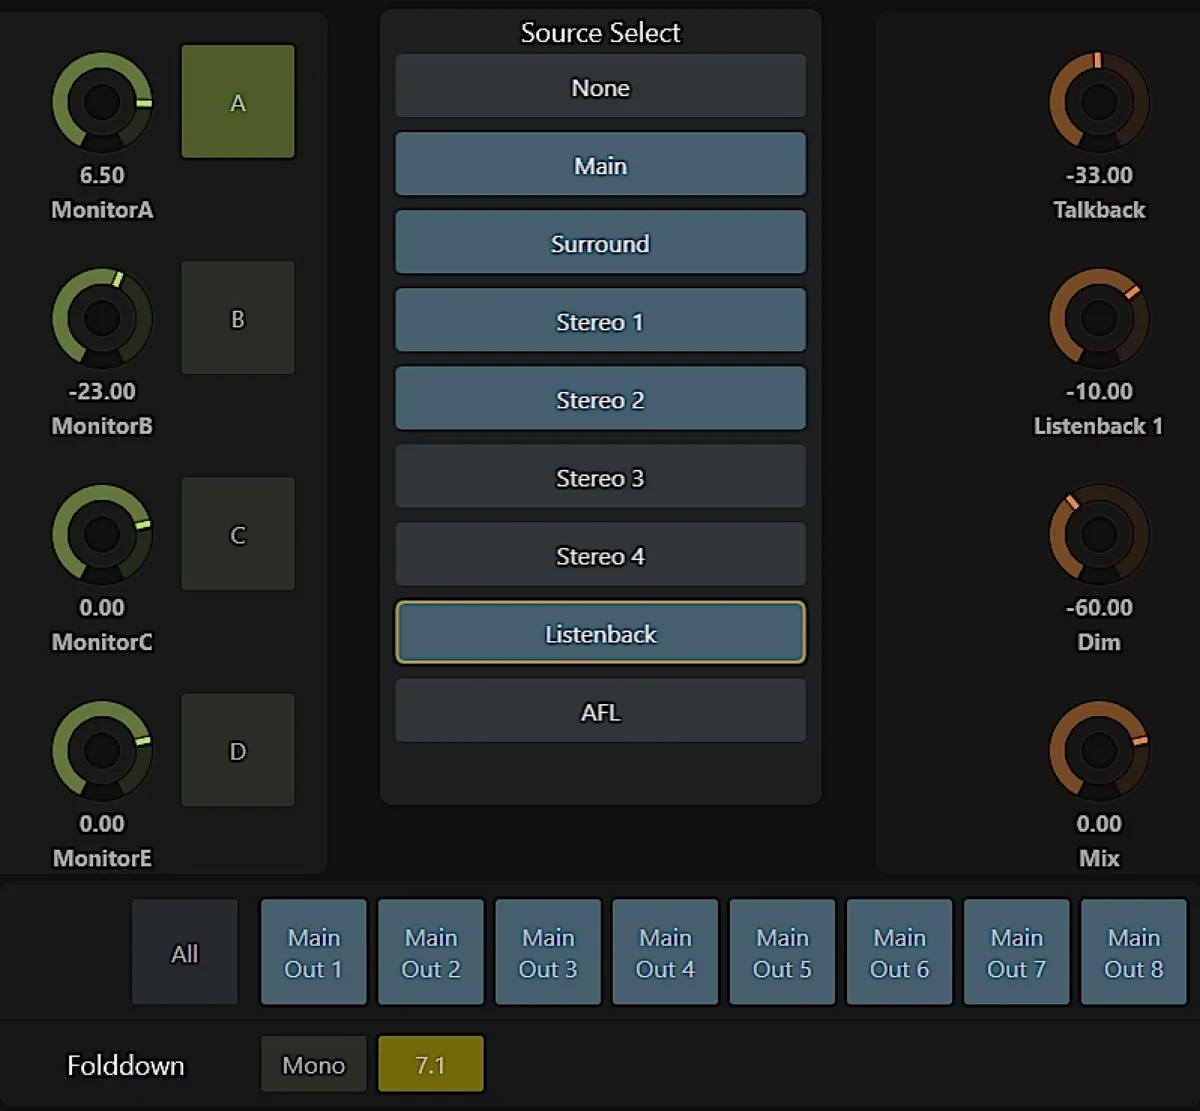Select AFL source
Image resolution: width=1200 pixels, height=1111 pixels.
[x=600, y=711]
